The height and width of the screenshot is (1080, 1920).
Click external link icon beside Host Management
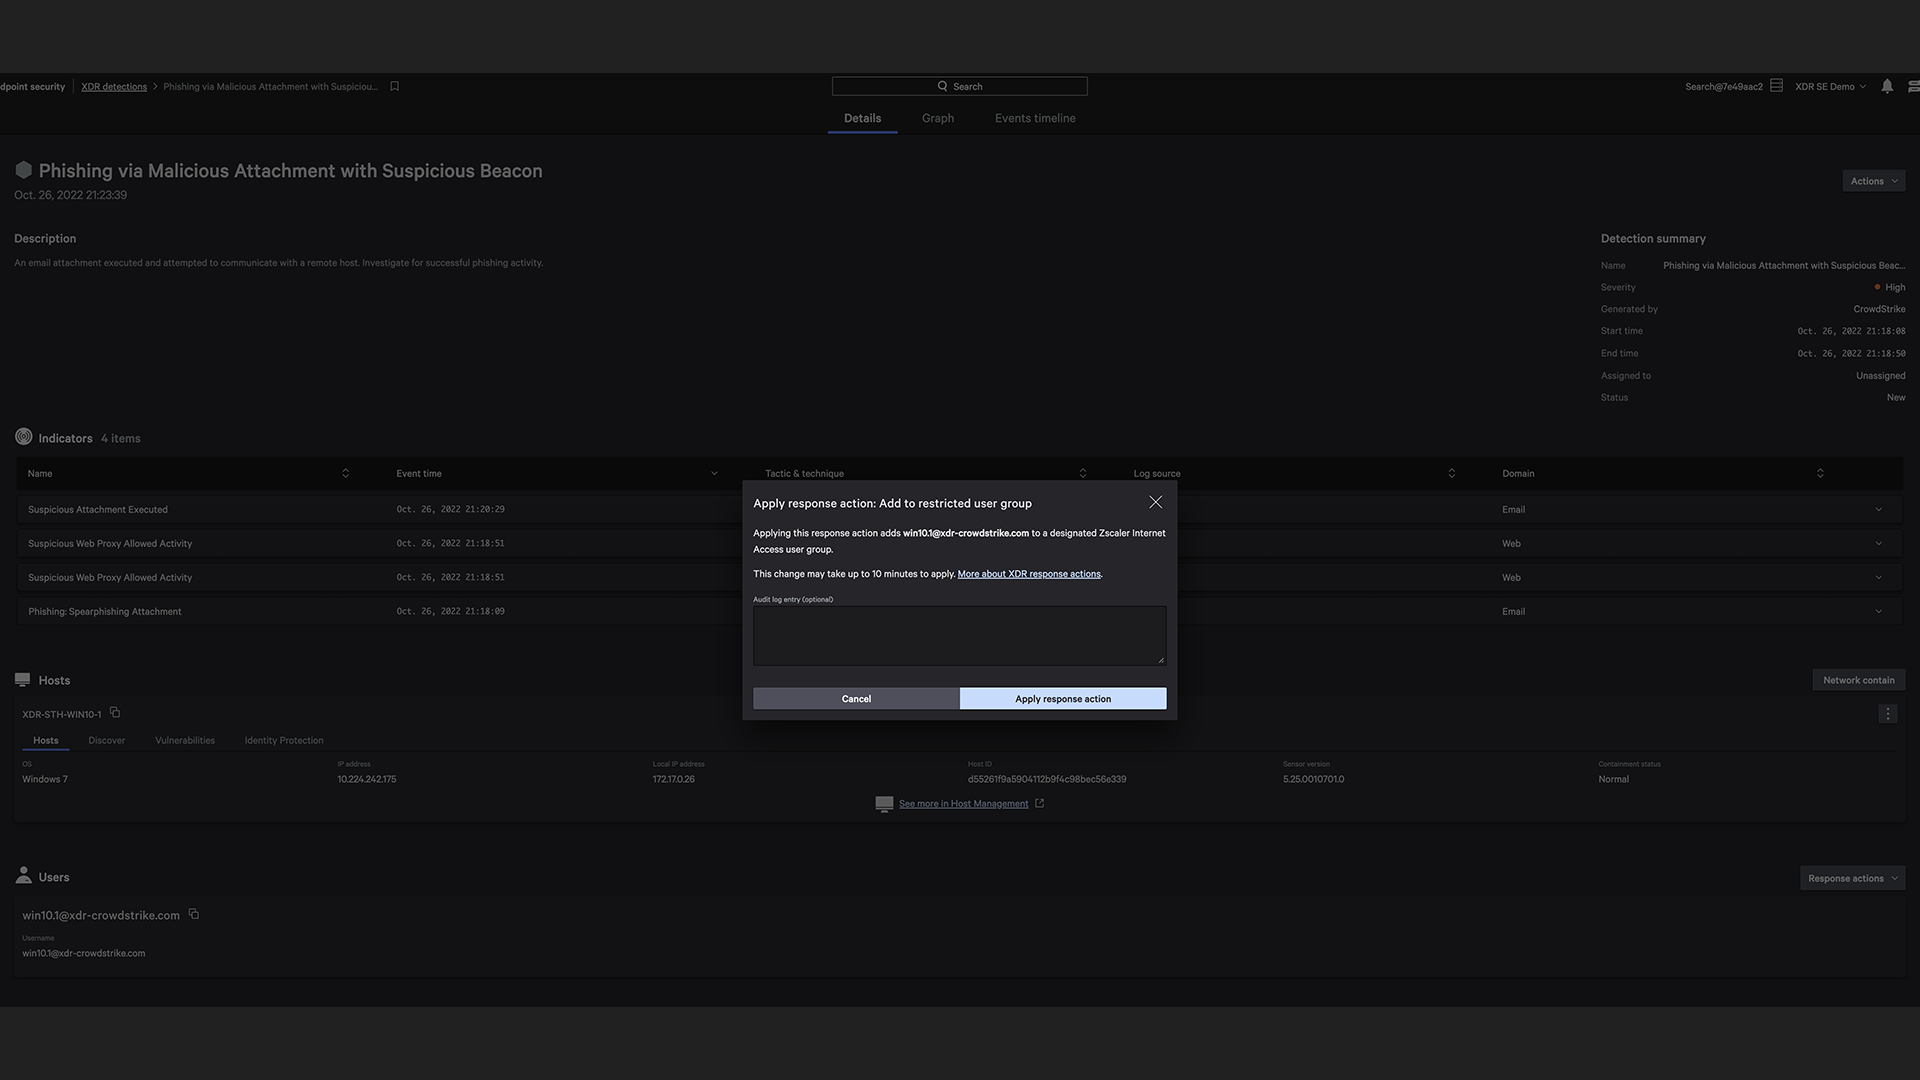point(1039,803)
